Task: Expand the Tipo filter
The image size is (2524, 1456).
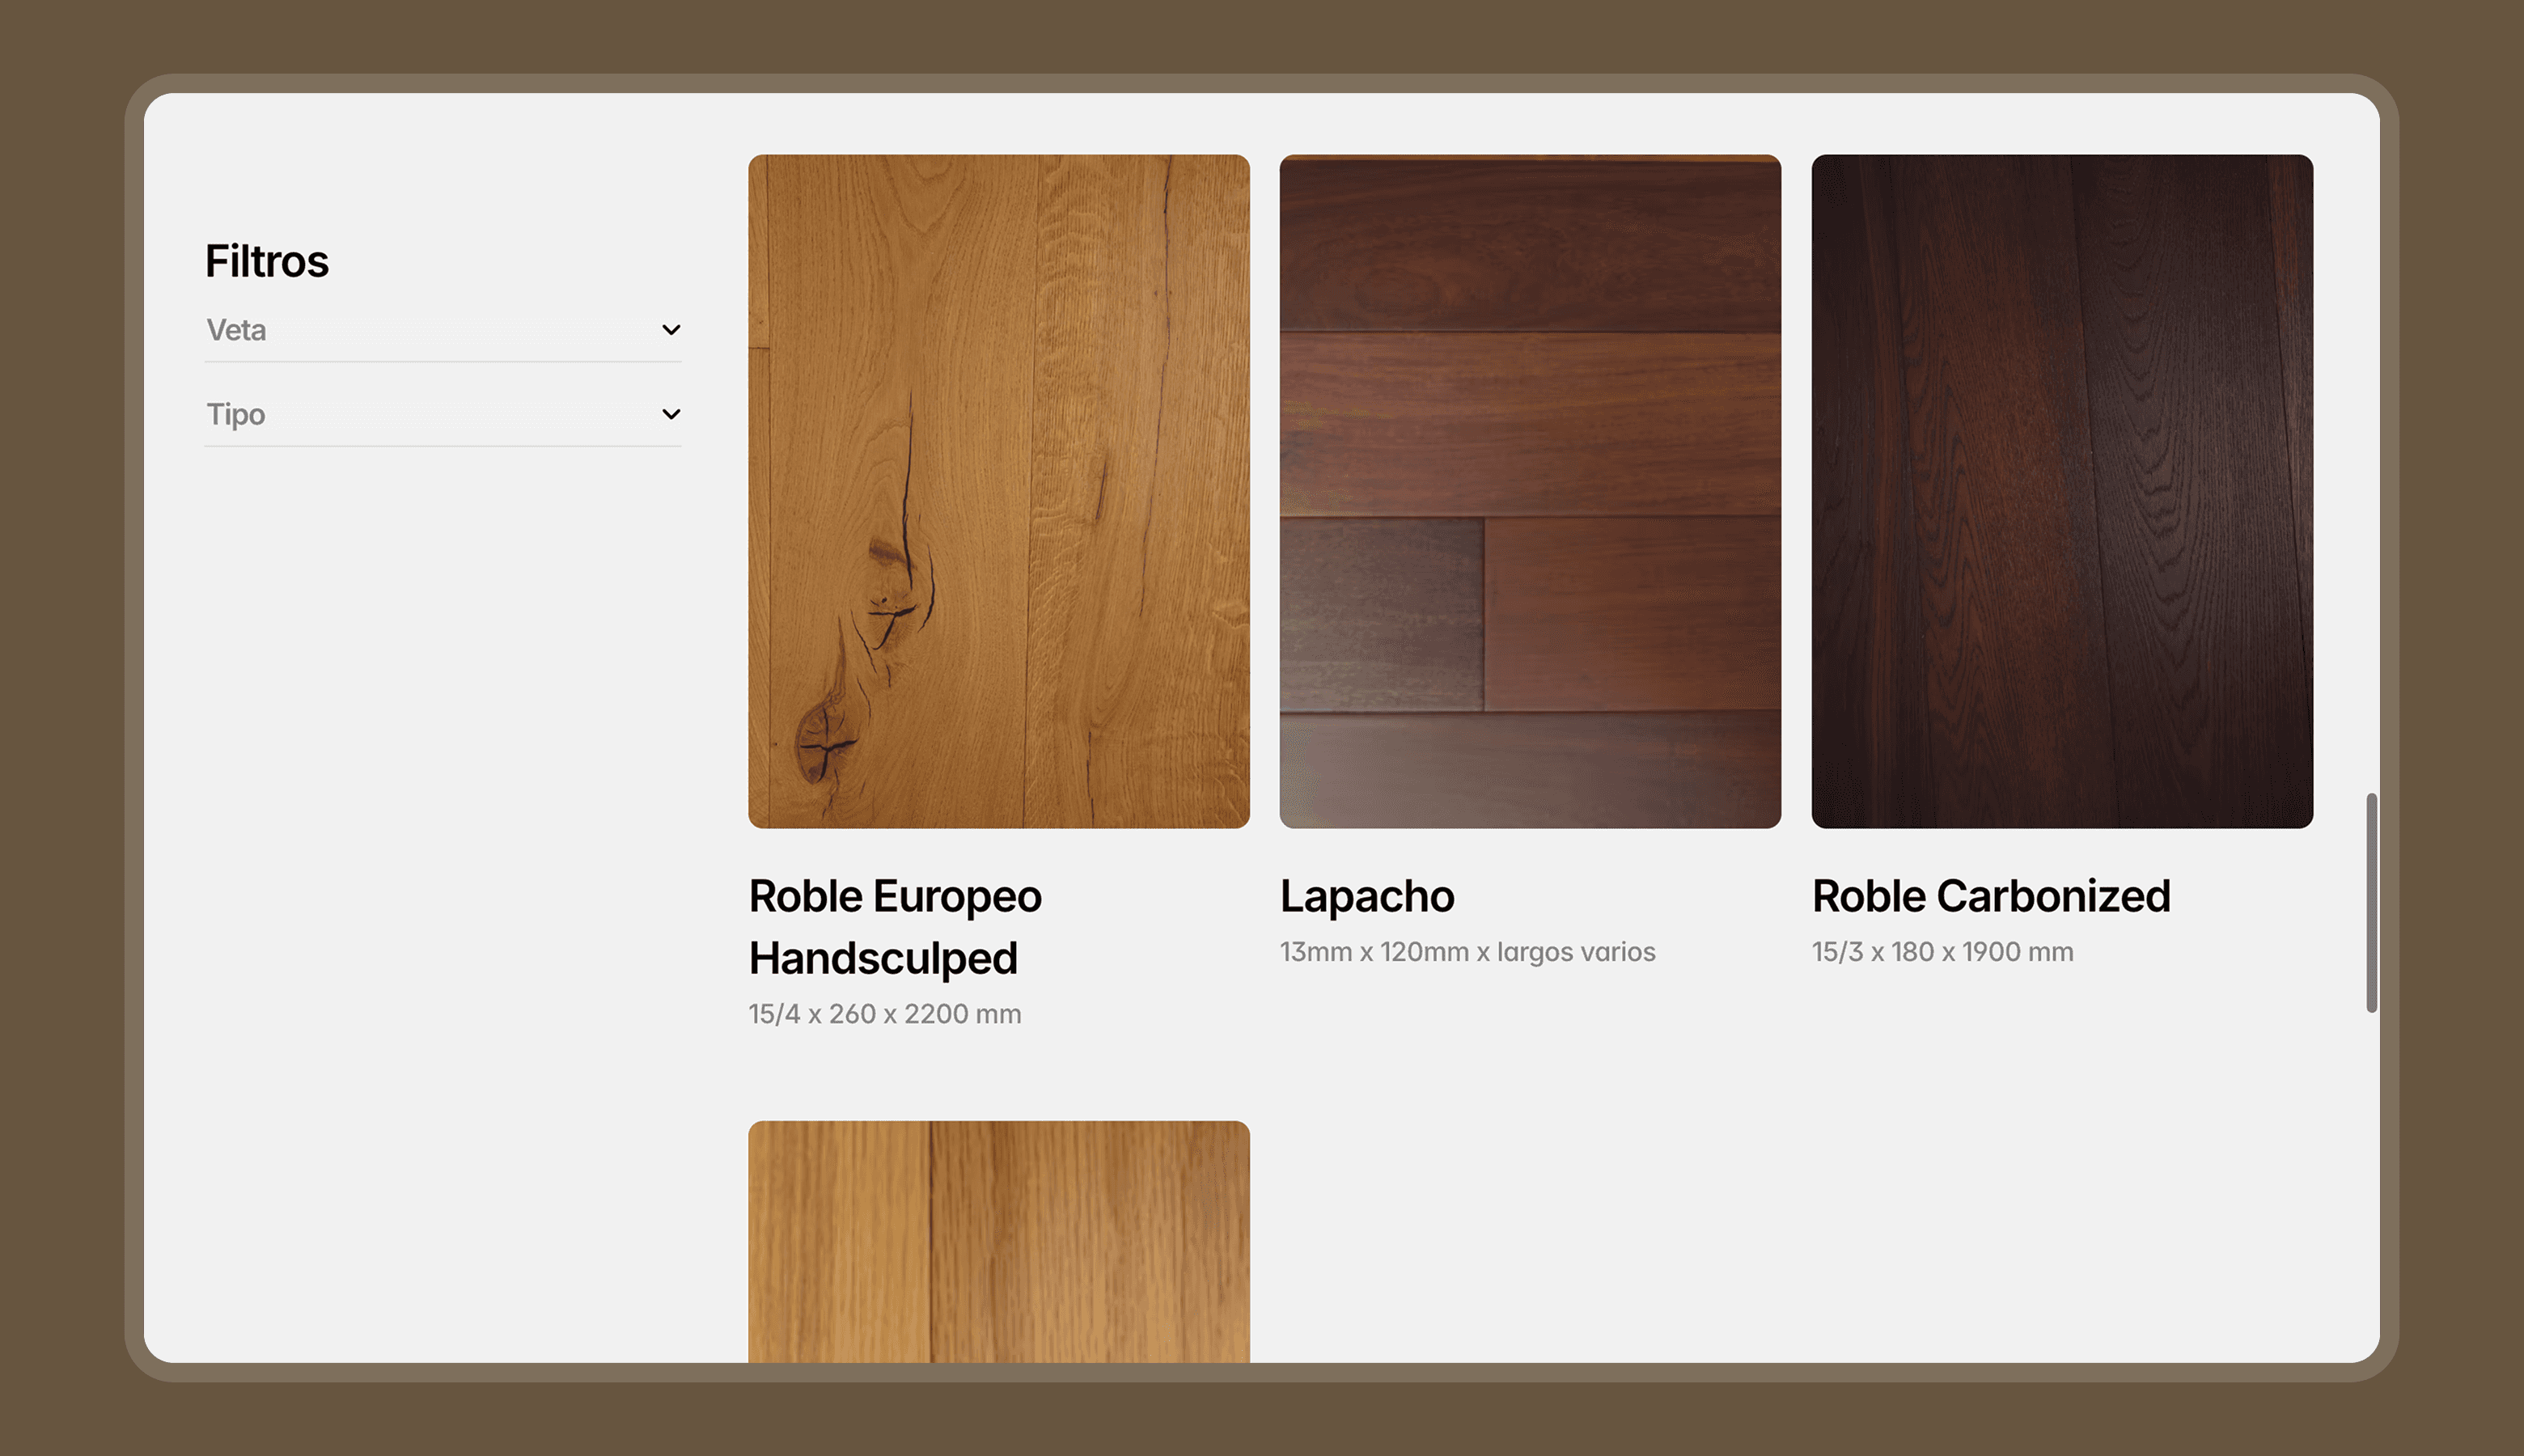Action: tap(442, 415)
